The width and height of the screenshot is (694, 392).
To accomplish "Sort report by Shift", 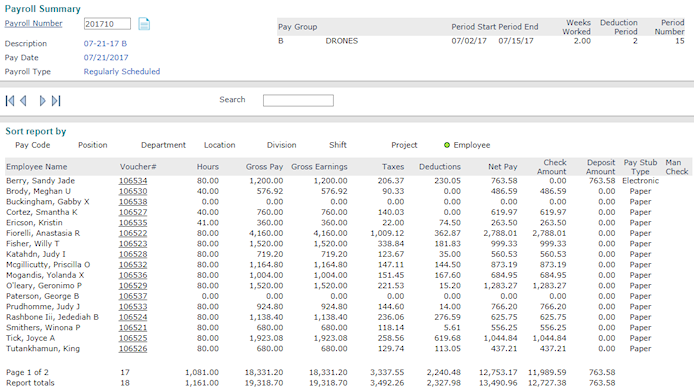I will (x=338, y=145).
